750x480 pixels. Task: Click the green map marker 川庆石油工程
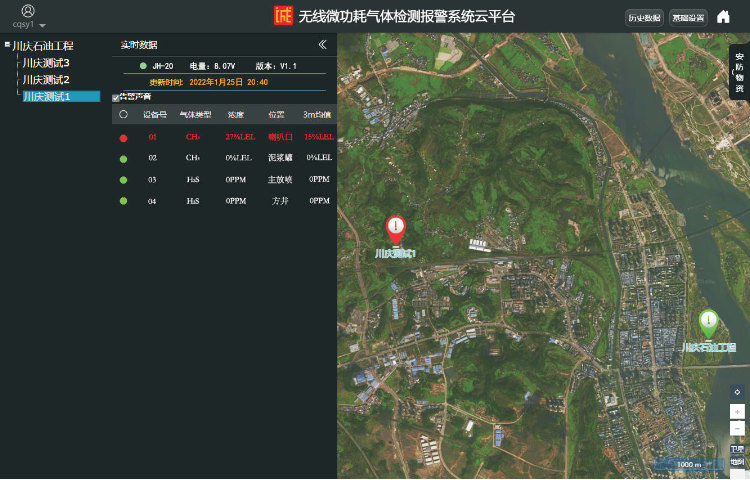[708, 324]
